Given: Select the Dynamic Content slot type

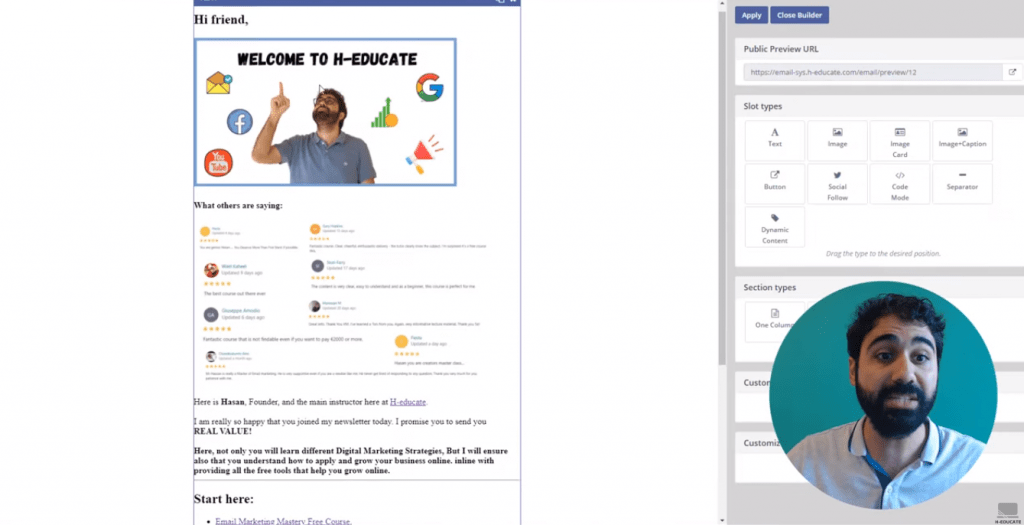Looking at the screenshot, I should [775, 227].
